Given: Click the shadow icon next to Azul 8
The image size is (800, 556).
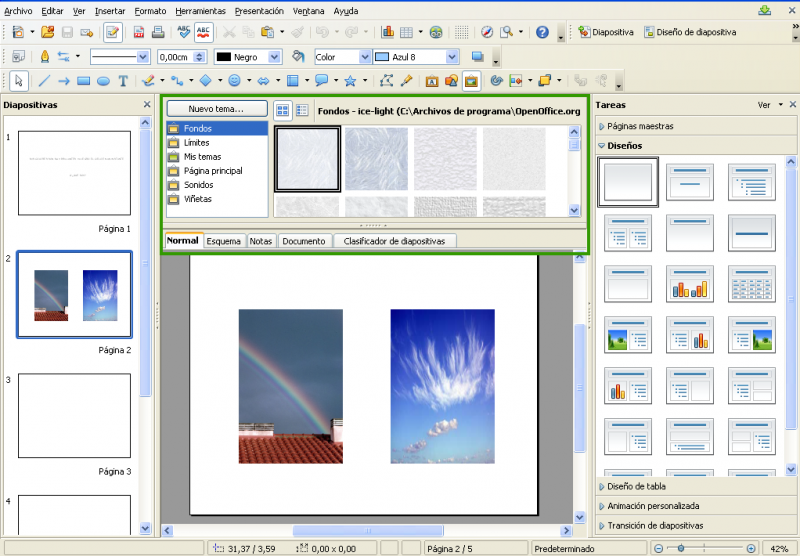Looking at the screenshot, I should point(478,57).
